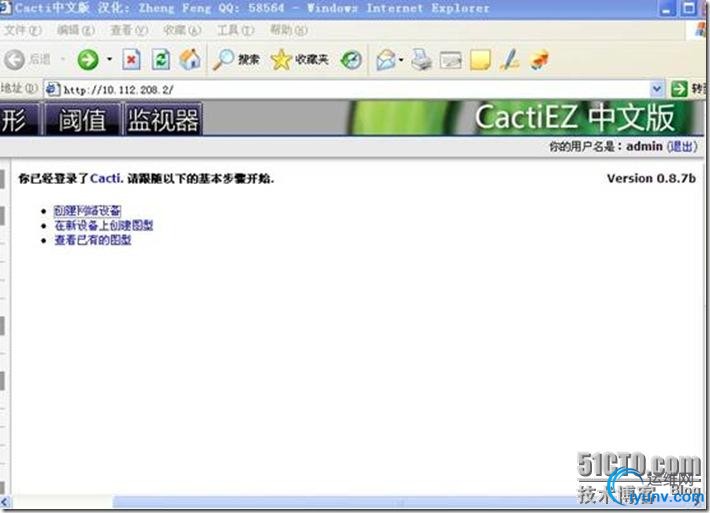This screenshot has height=513, width=710.
Task: Open the 编辑 menu
Action: [76, 30]
